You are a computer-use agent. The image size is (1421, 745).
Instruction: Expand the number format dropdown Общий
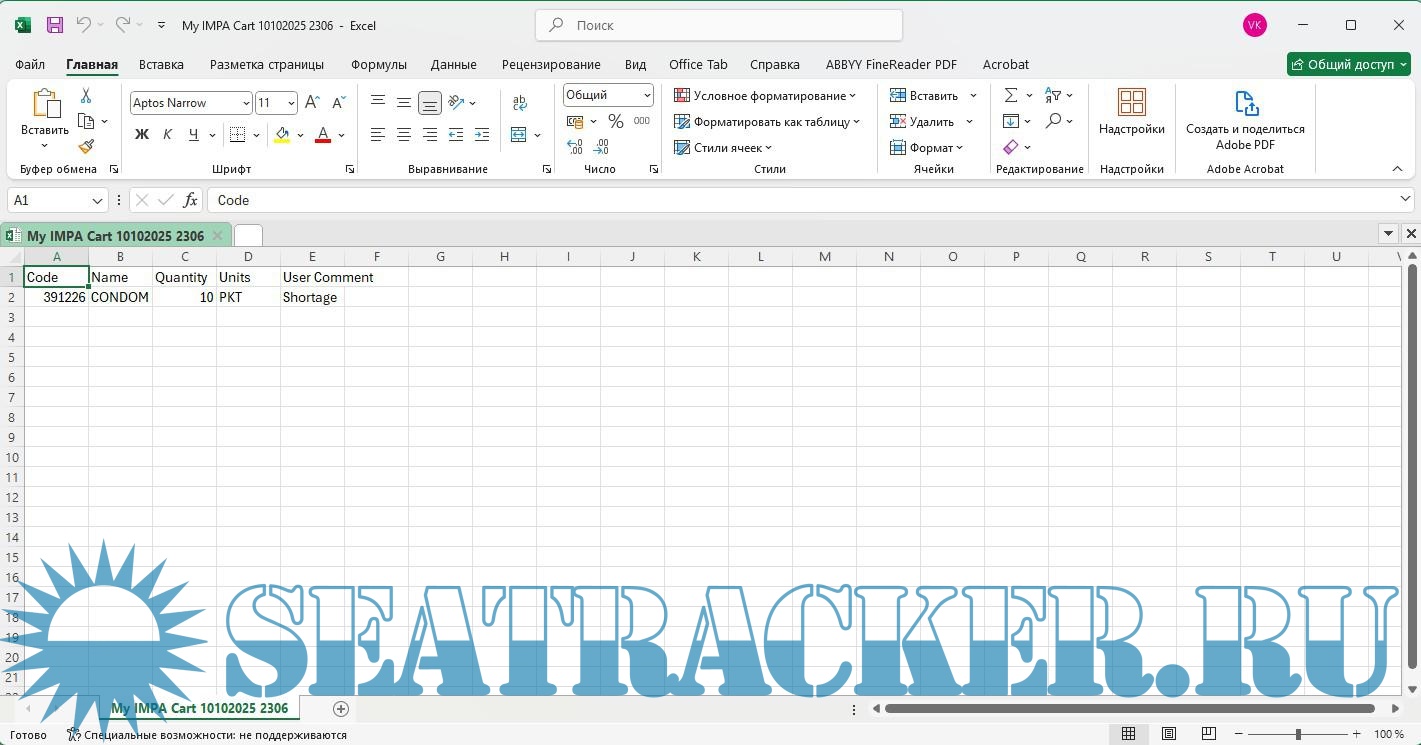coord(647,95)
